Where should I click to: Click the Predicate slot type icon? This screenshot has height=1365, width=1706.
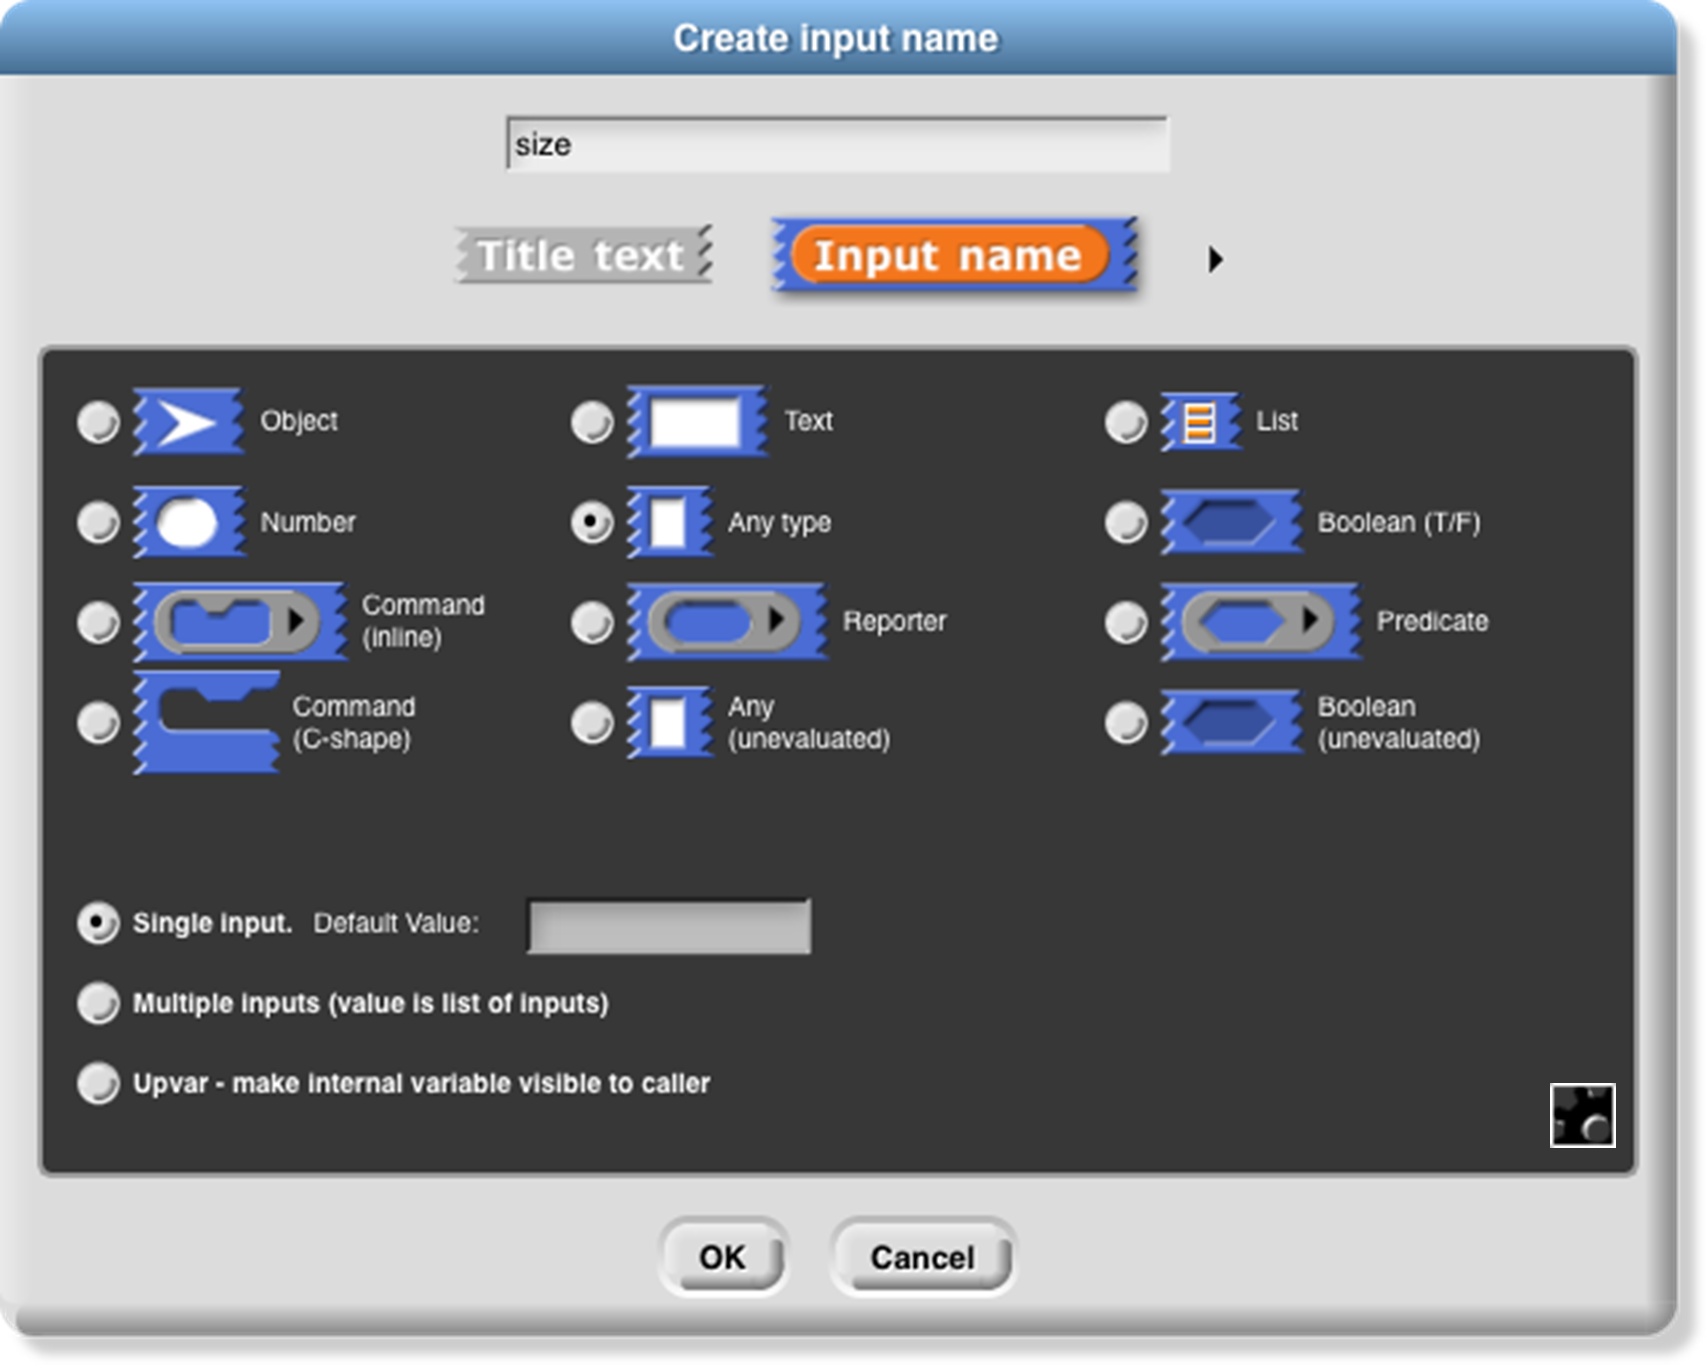pos(1260,622)
